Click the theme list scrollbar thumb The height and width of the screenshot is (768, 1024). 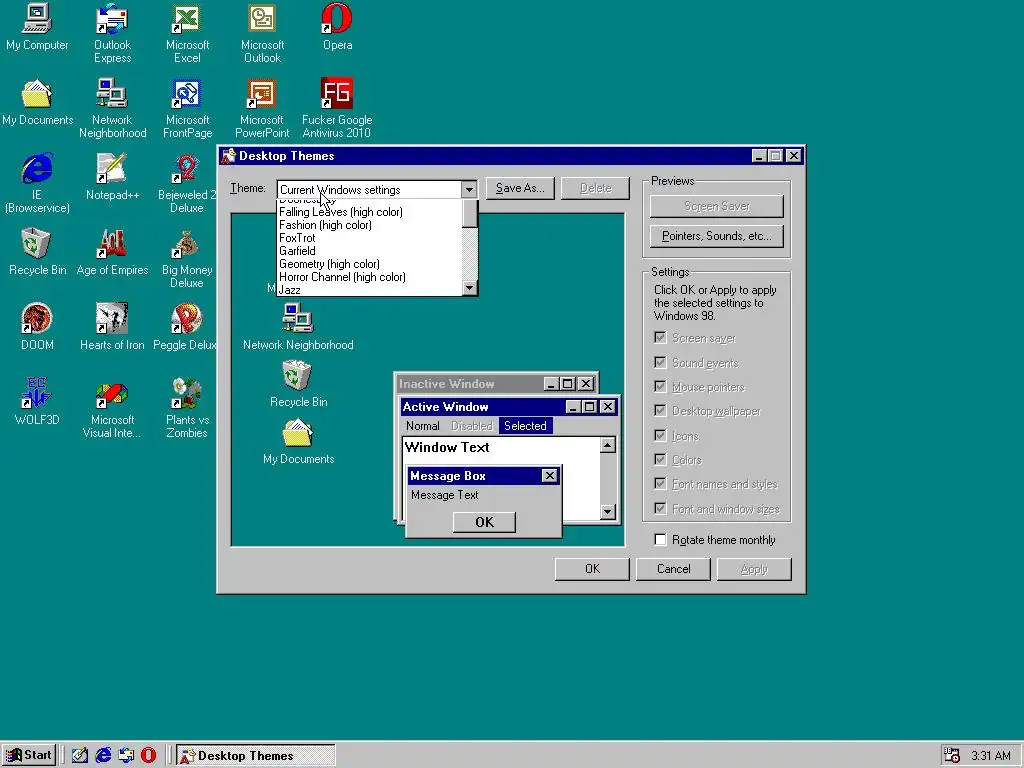[470, 214]
